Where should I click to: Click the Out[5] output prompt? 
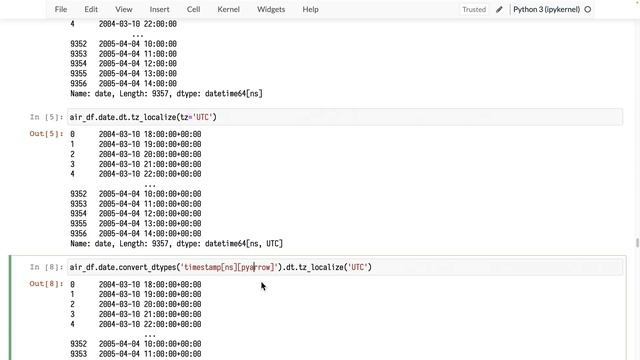click(46, 134)
